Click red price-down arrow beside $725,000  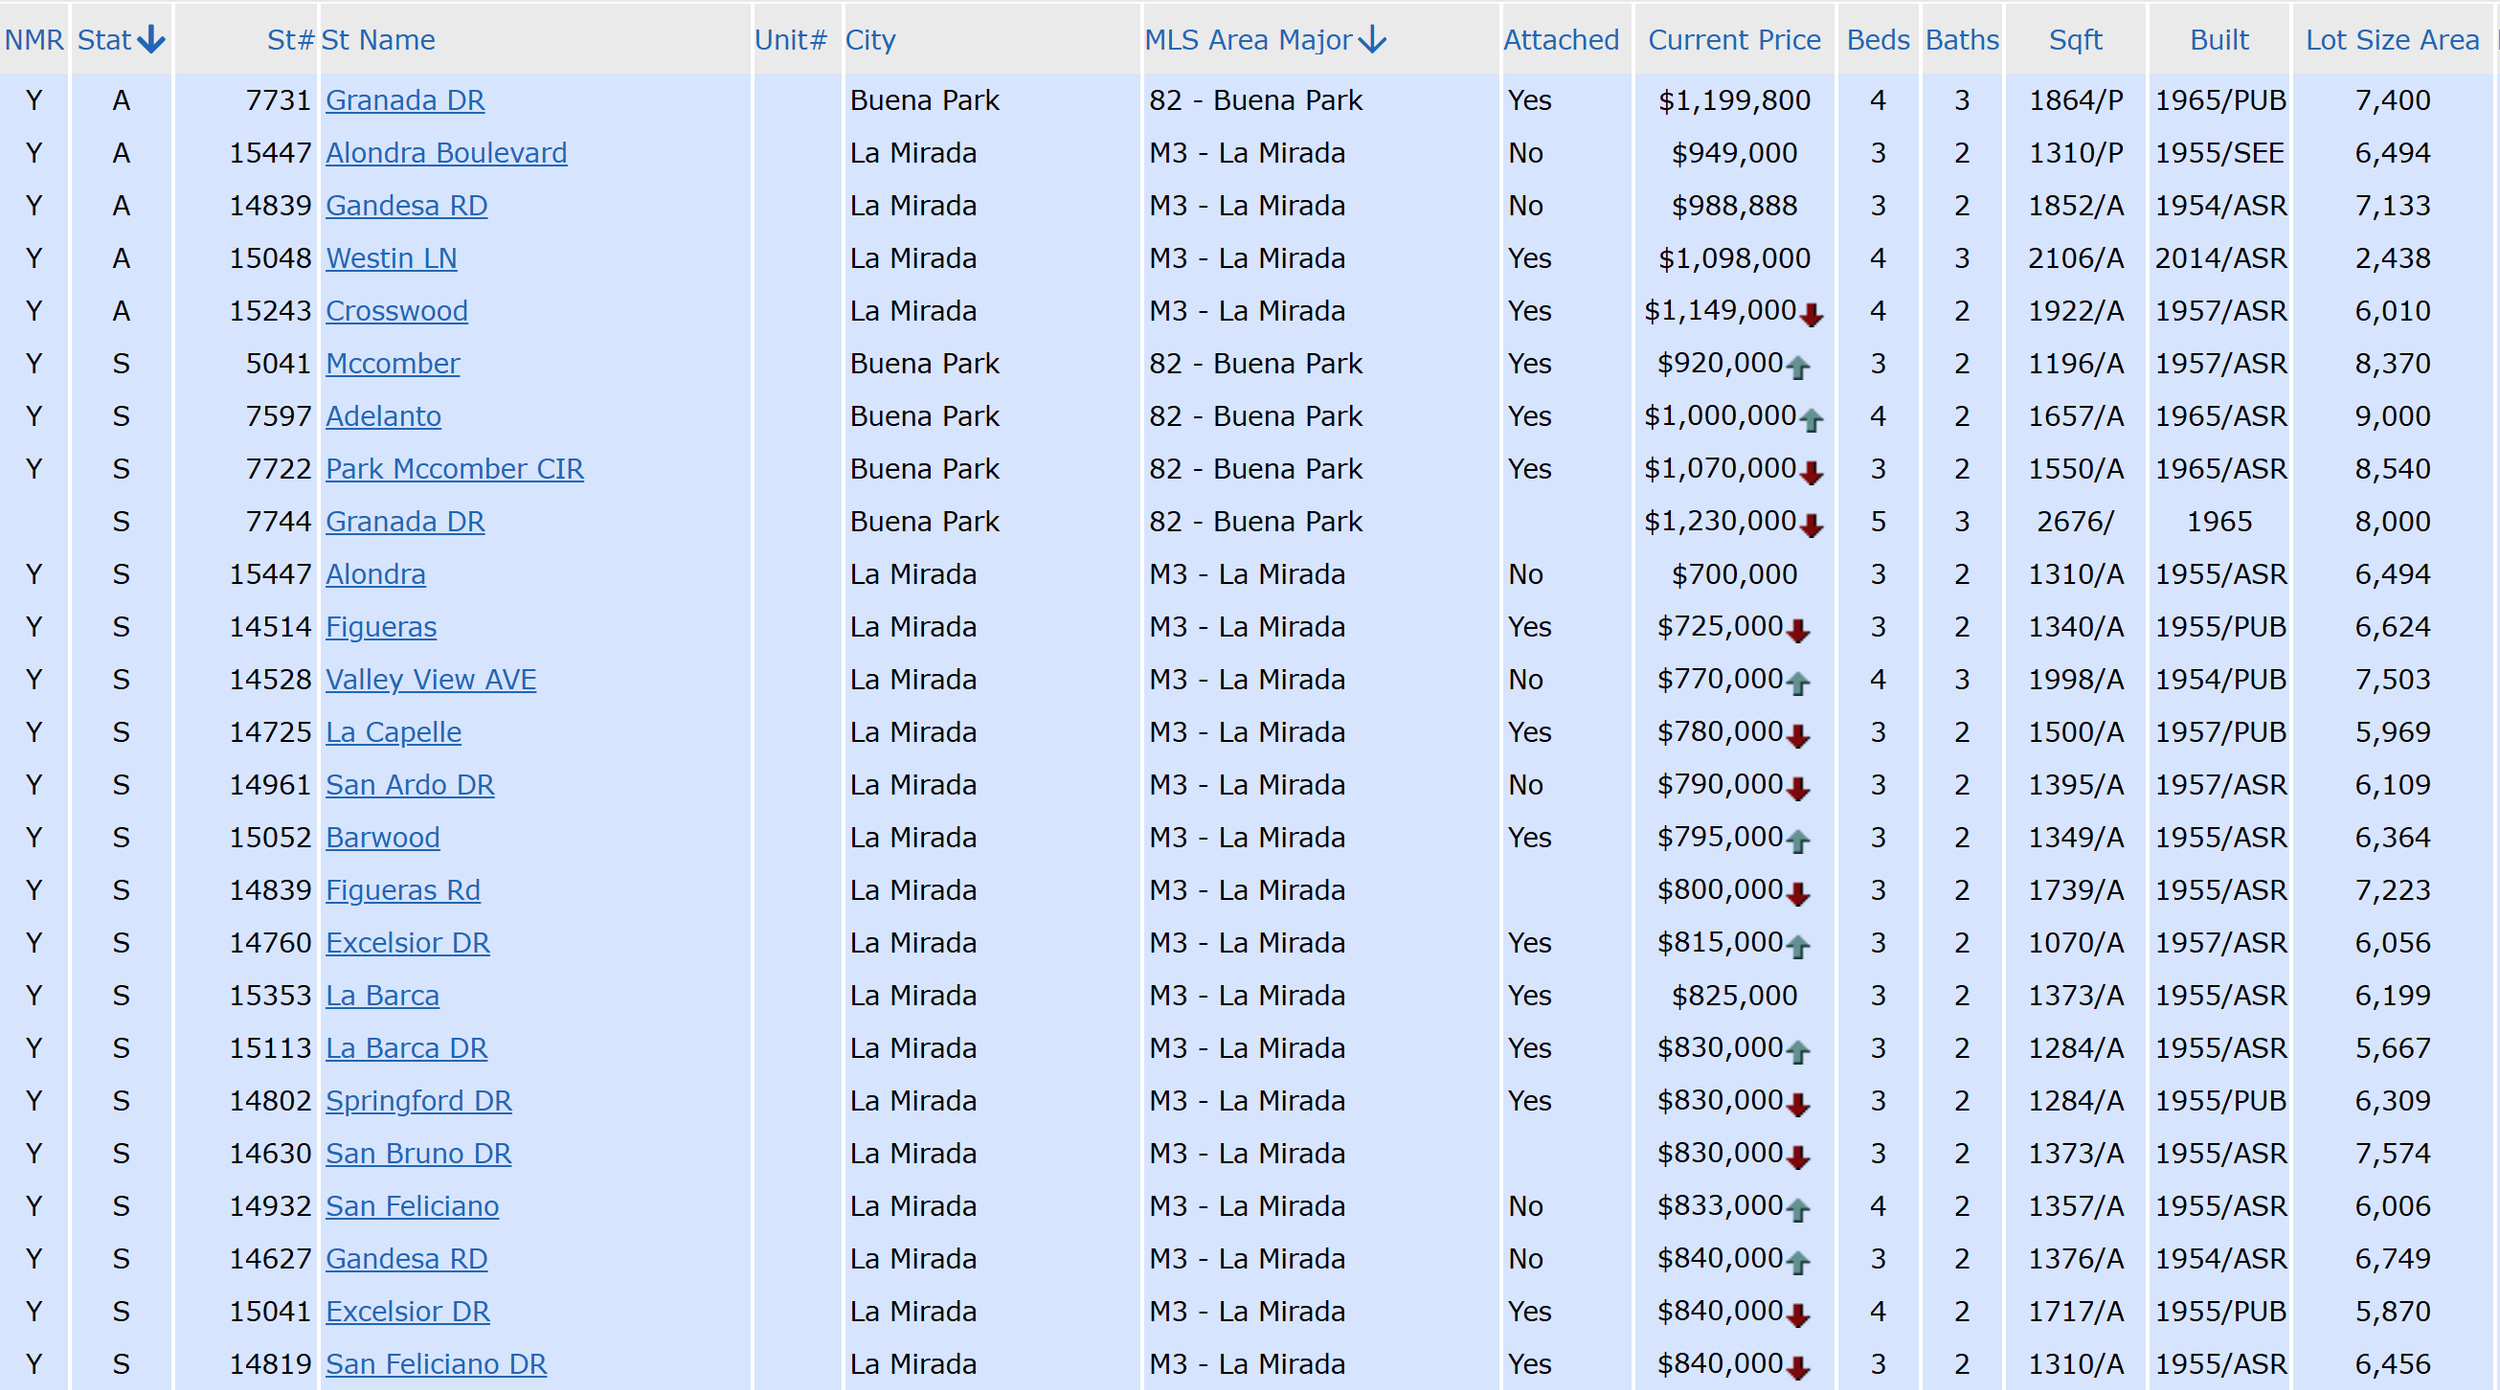tap(1798, 632)
